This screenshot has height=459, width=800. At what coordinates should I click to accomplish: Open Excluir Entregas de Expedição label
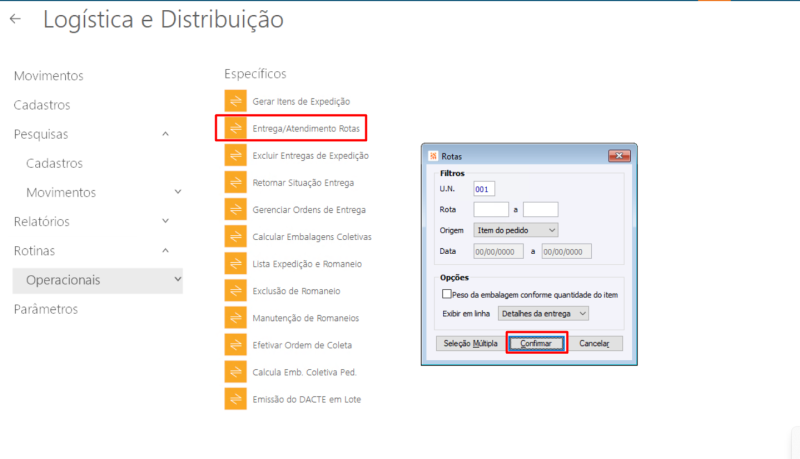click(x=310, y=156)
